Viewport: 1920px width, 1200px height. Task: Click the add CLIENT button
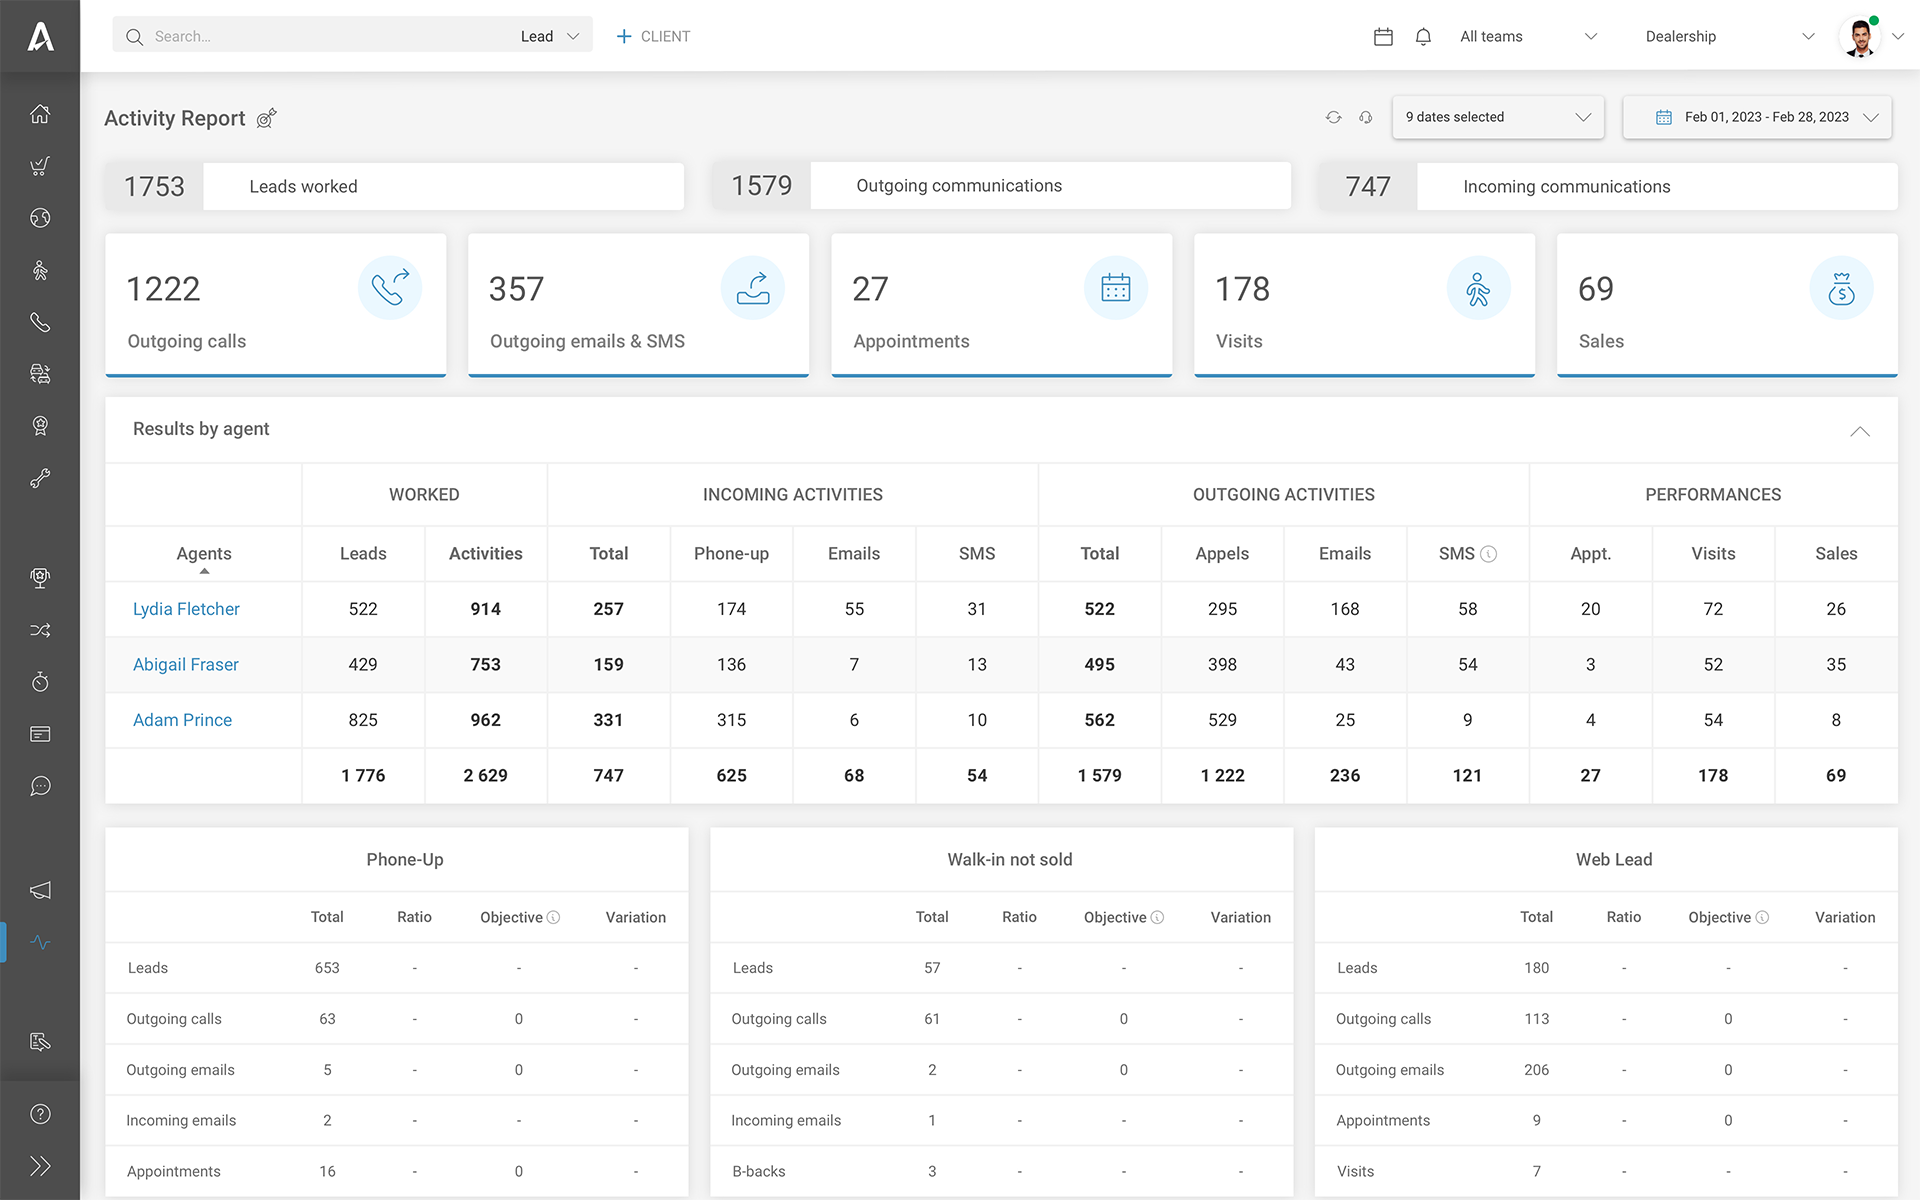653,37
